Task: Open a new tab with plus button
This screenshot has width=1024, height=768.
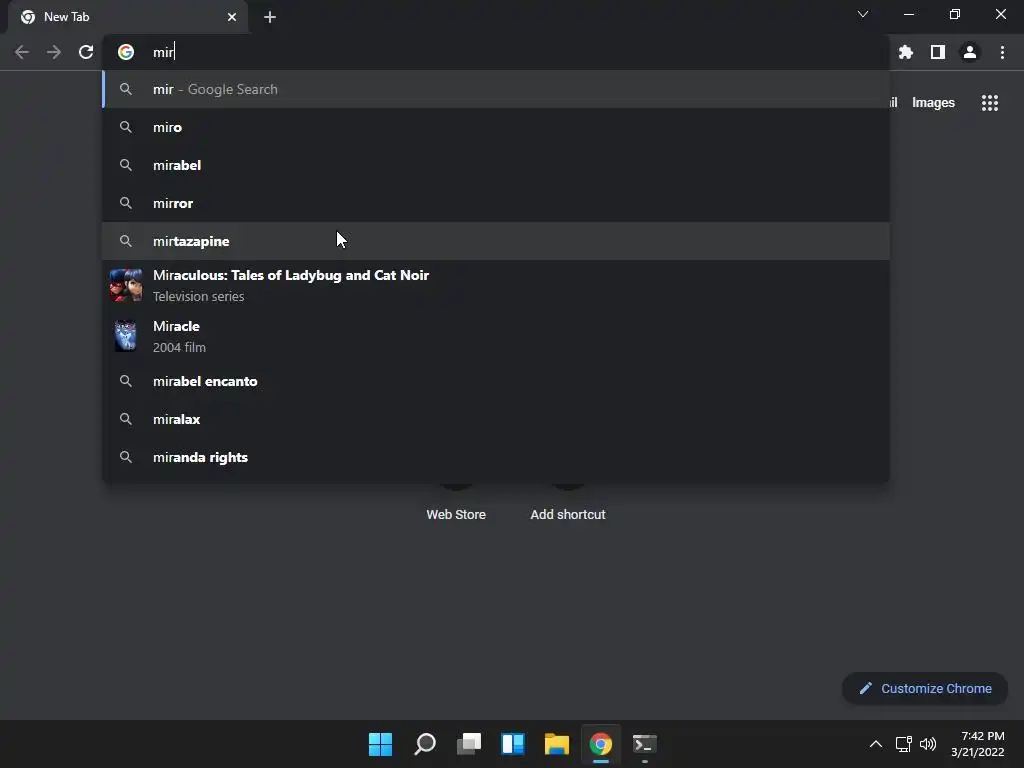Action: [x=270, y=17]
